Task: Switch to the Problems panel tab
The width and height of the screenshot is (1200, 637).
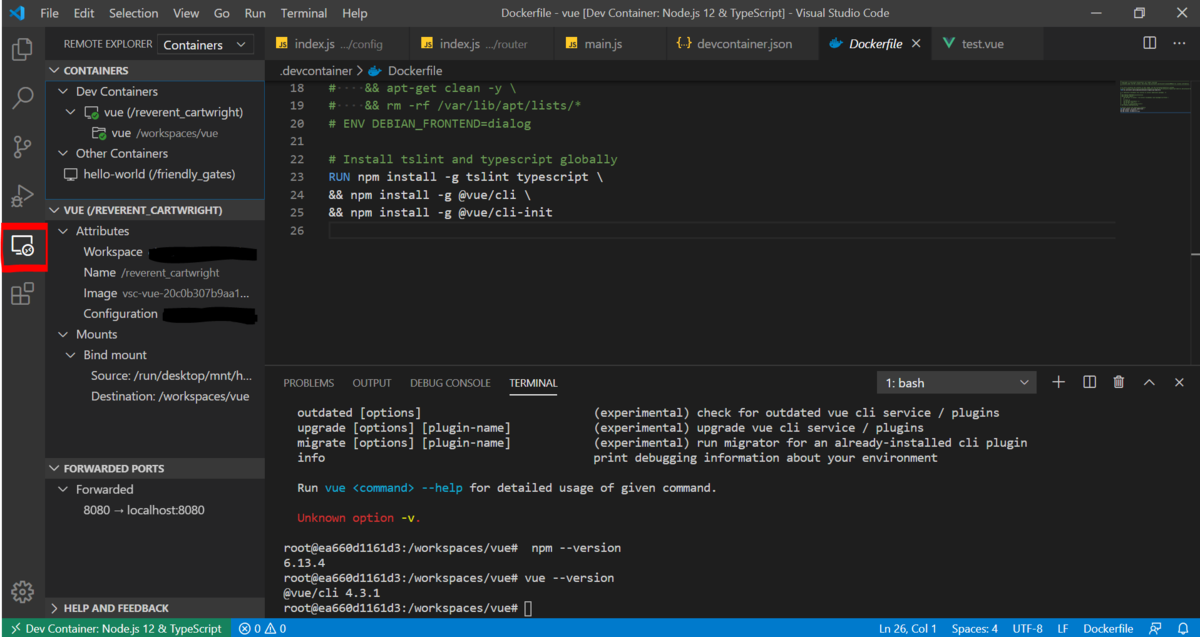Action: tap(308, 383)
